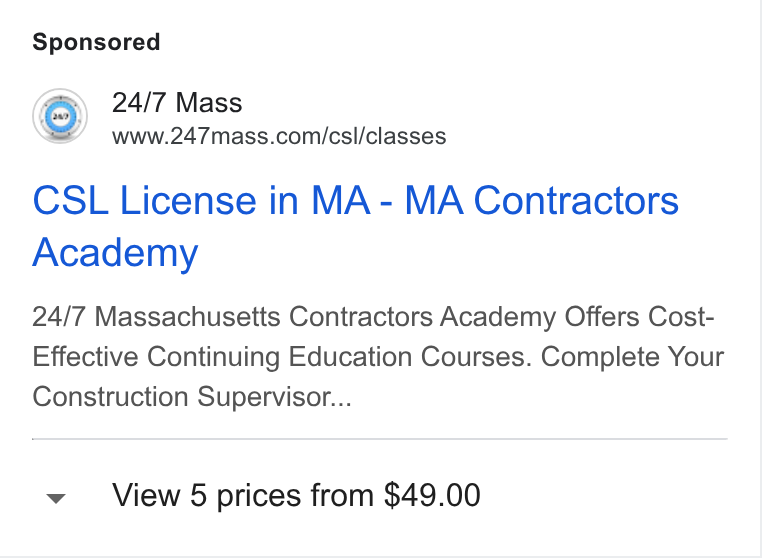Open the CSL License in MA headline link
The height and width of the screenshot is (558, 762).
(355, 226)
